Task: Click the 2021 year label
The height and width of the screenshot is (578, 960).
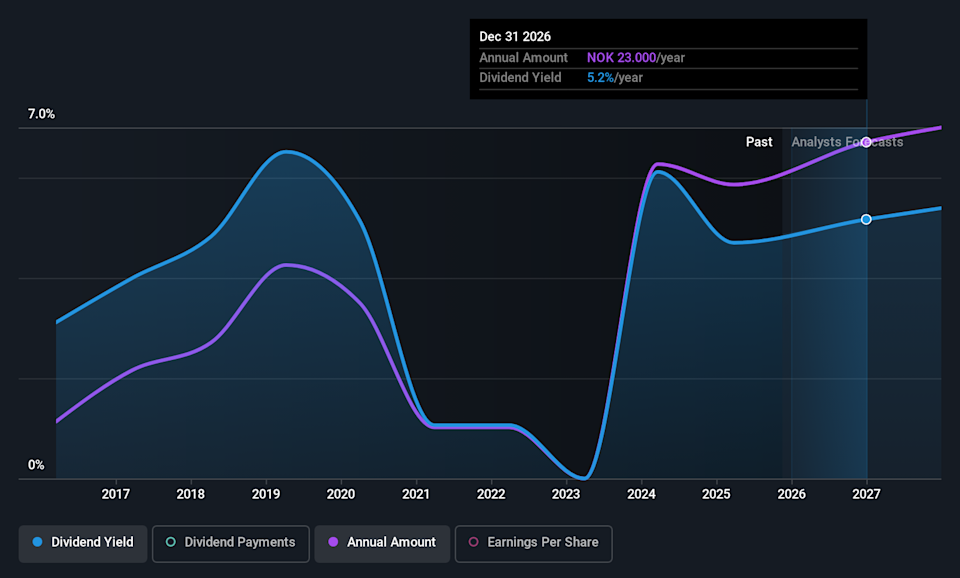Action: click(x=416, y=493)
